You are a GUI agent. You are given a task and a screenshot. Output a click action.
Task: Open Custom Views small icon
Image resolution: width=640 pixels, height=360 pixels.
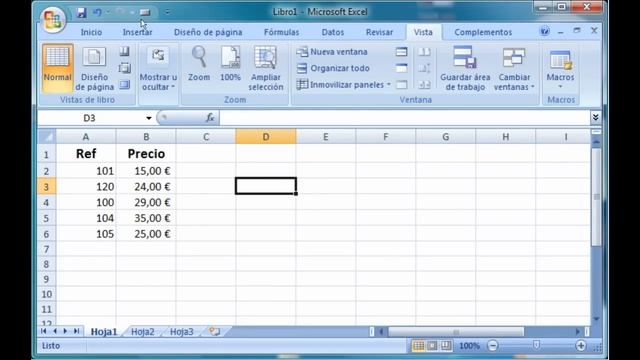click(124, 68)
